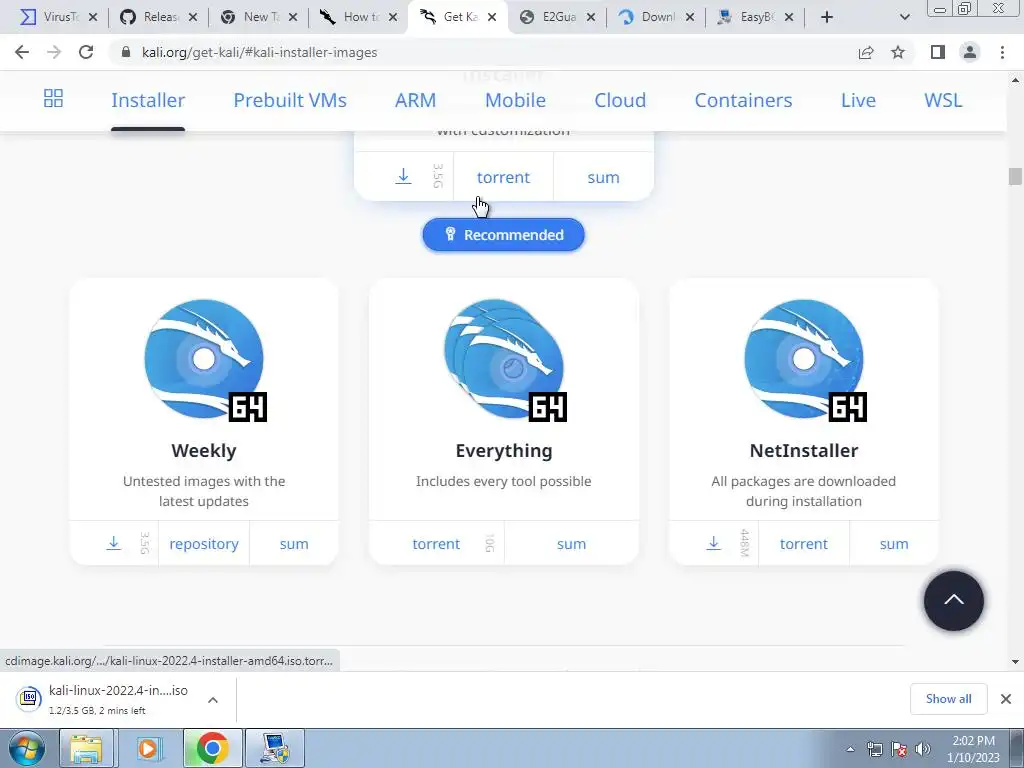Switch to the Installer section tab

(148, 100)
